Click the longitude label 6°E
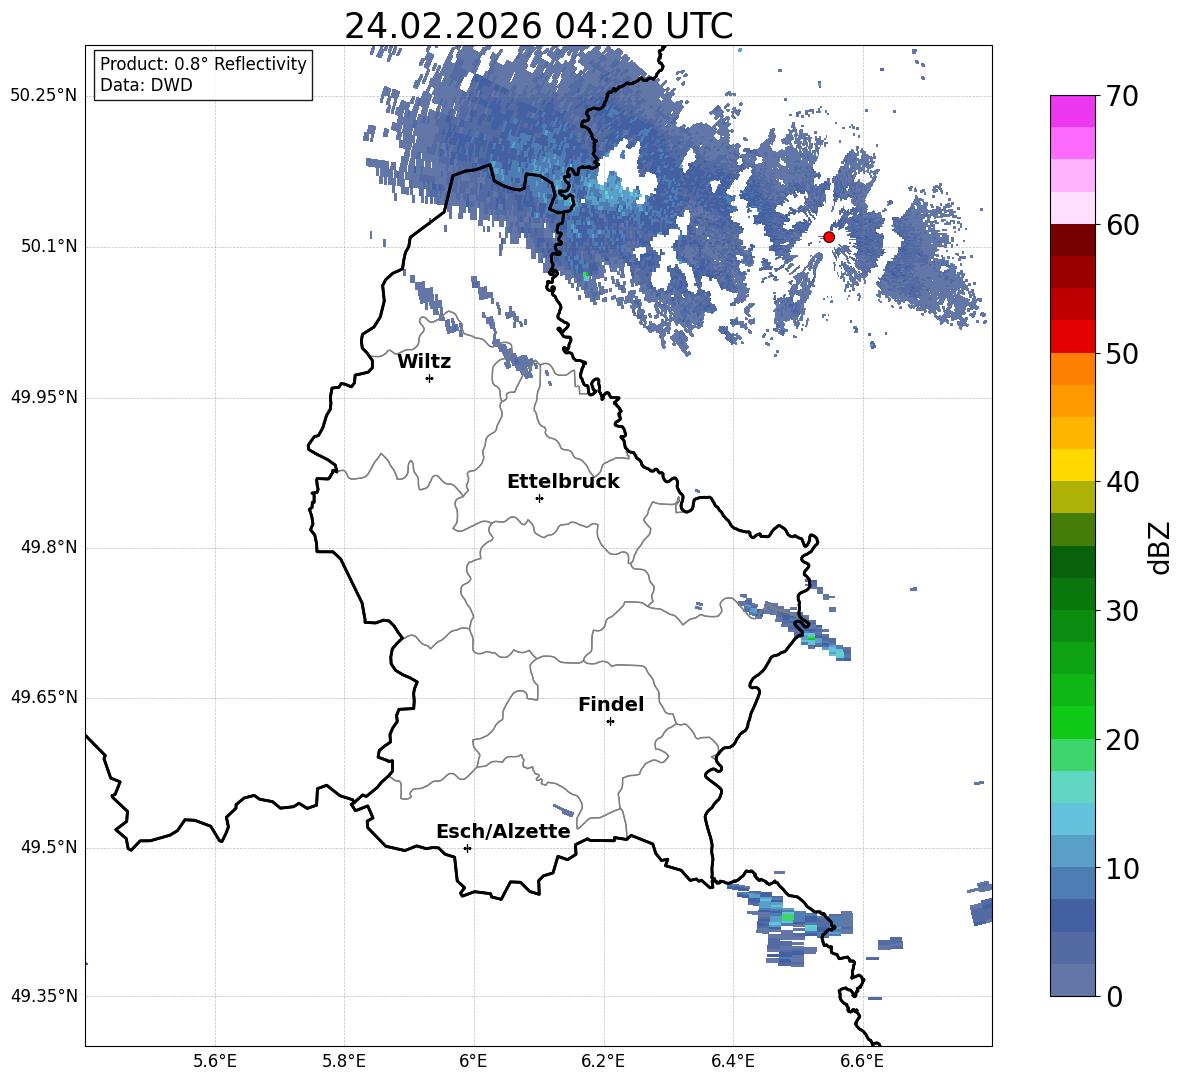This screenshot has height=1081, width=1184. tap(473, 1061)
